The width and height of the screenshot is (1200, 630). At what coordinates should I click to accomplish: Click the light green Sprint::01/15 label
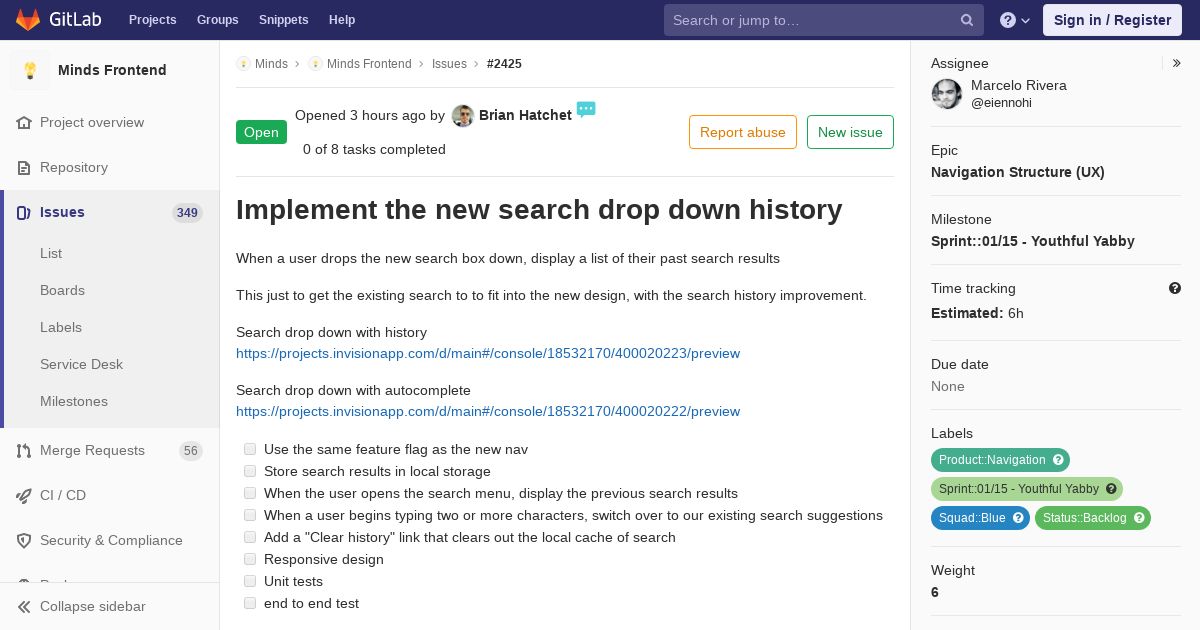pos(1027,489)
